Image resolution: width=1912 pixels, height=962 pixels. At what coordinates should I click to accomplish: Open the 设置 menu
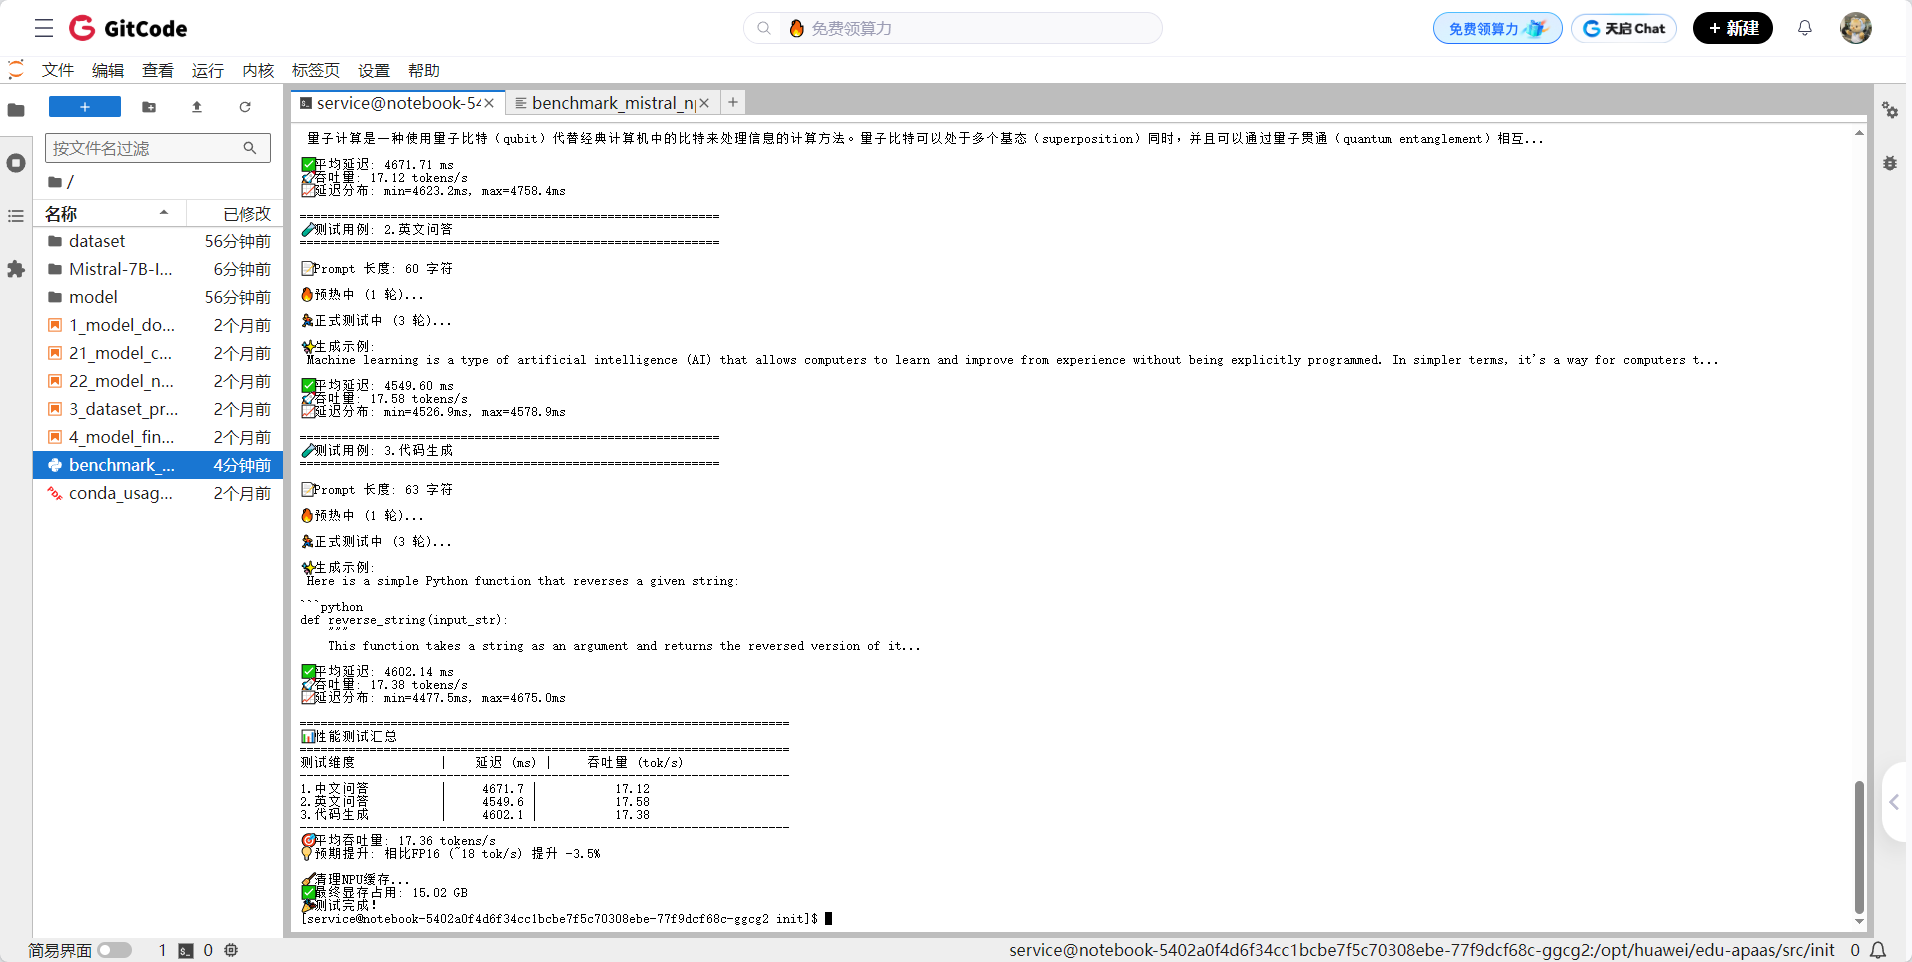(374, 70)
